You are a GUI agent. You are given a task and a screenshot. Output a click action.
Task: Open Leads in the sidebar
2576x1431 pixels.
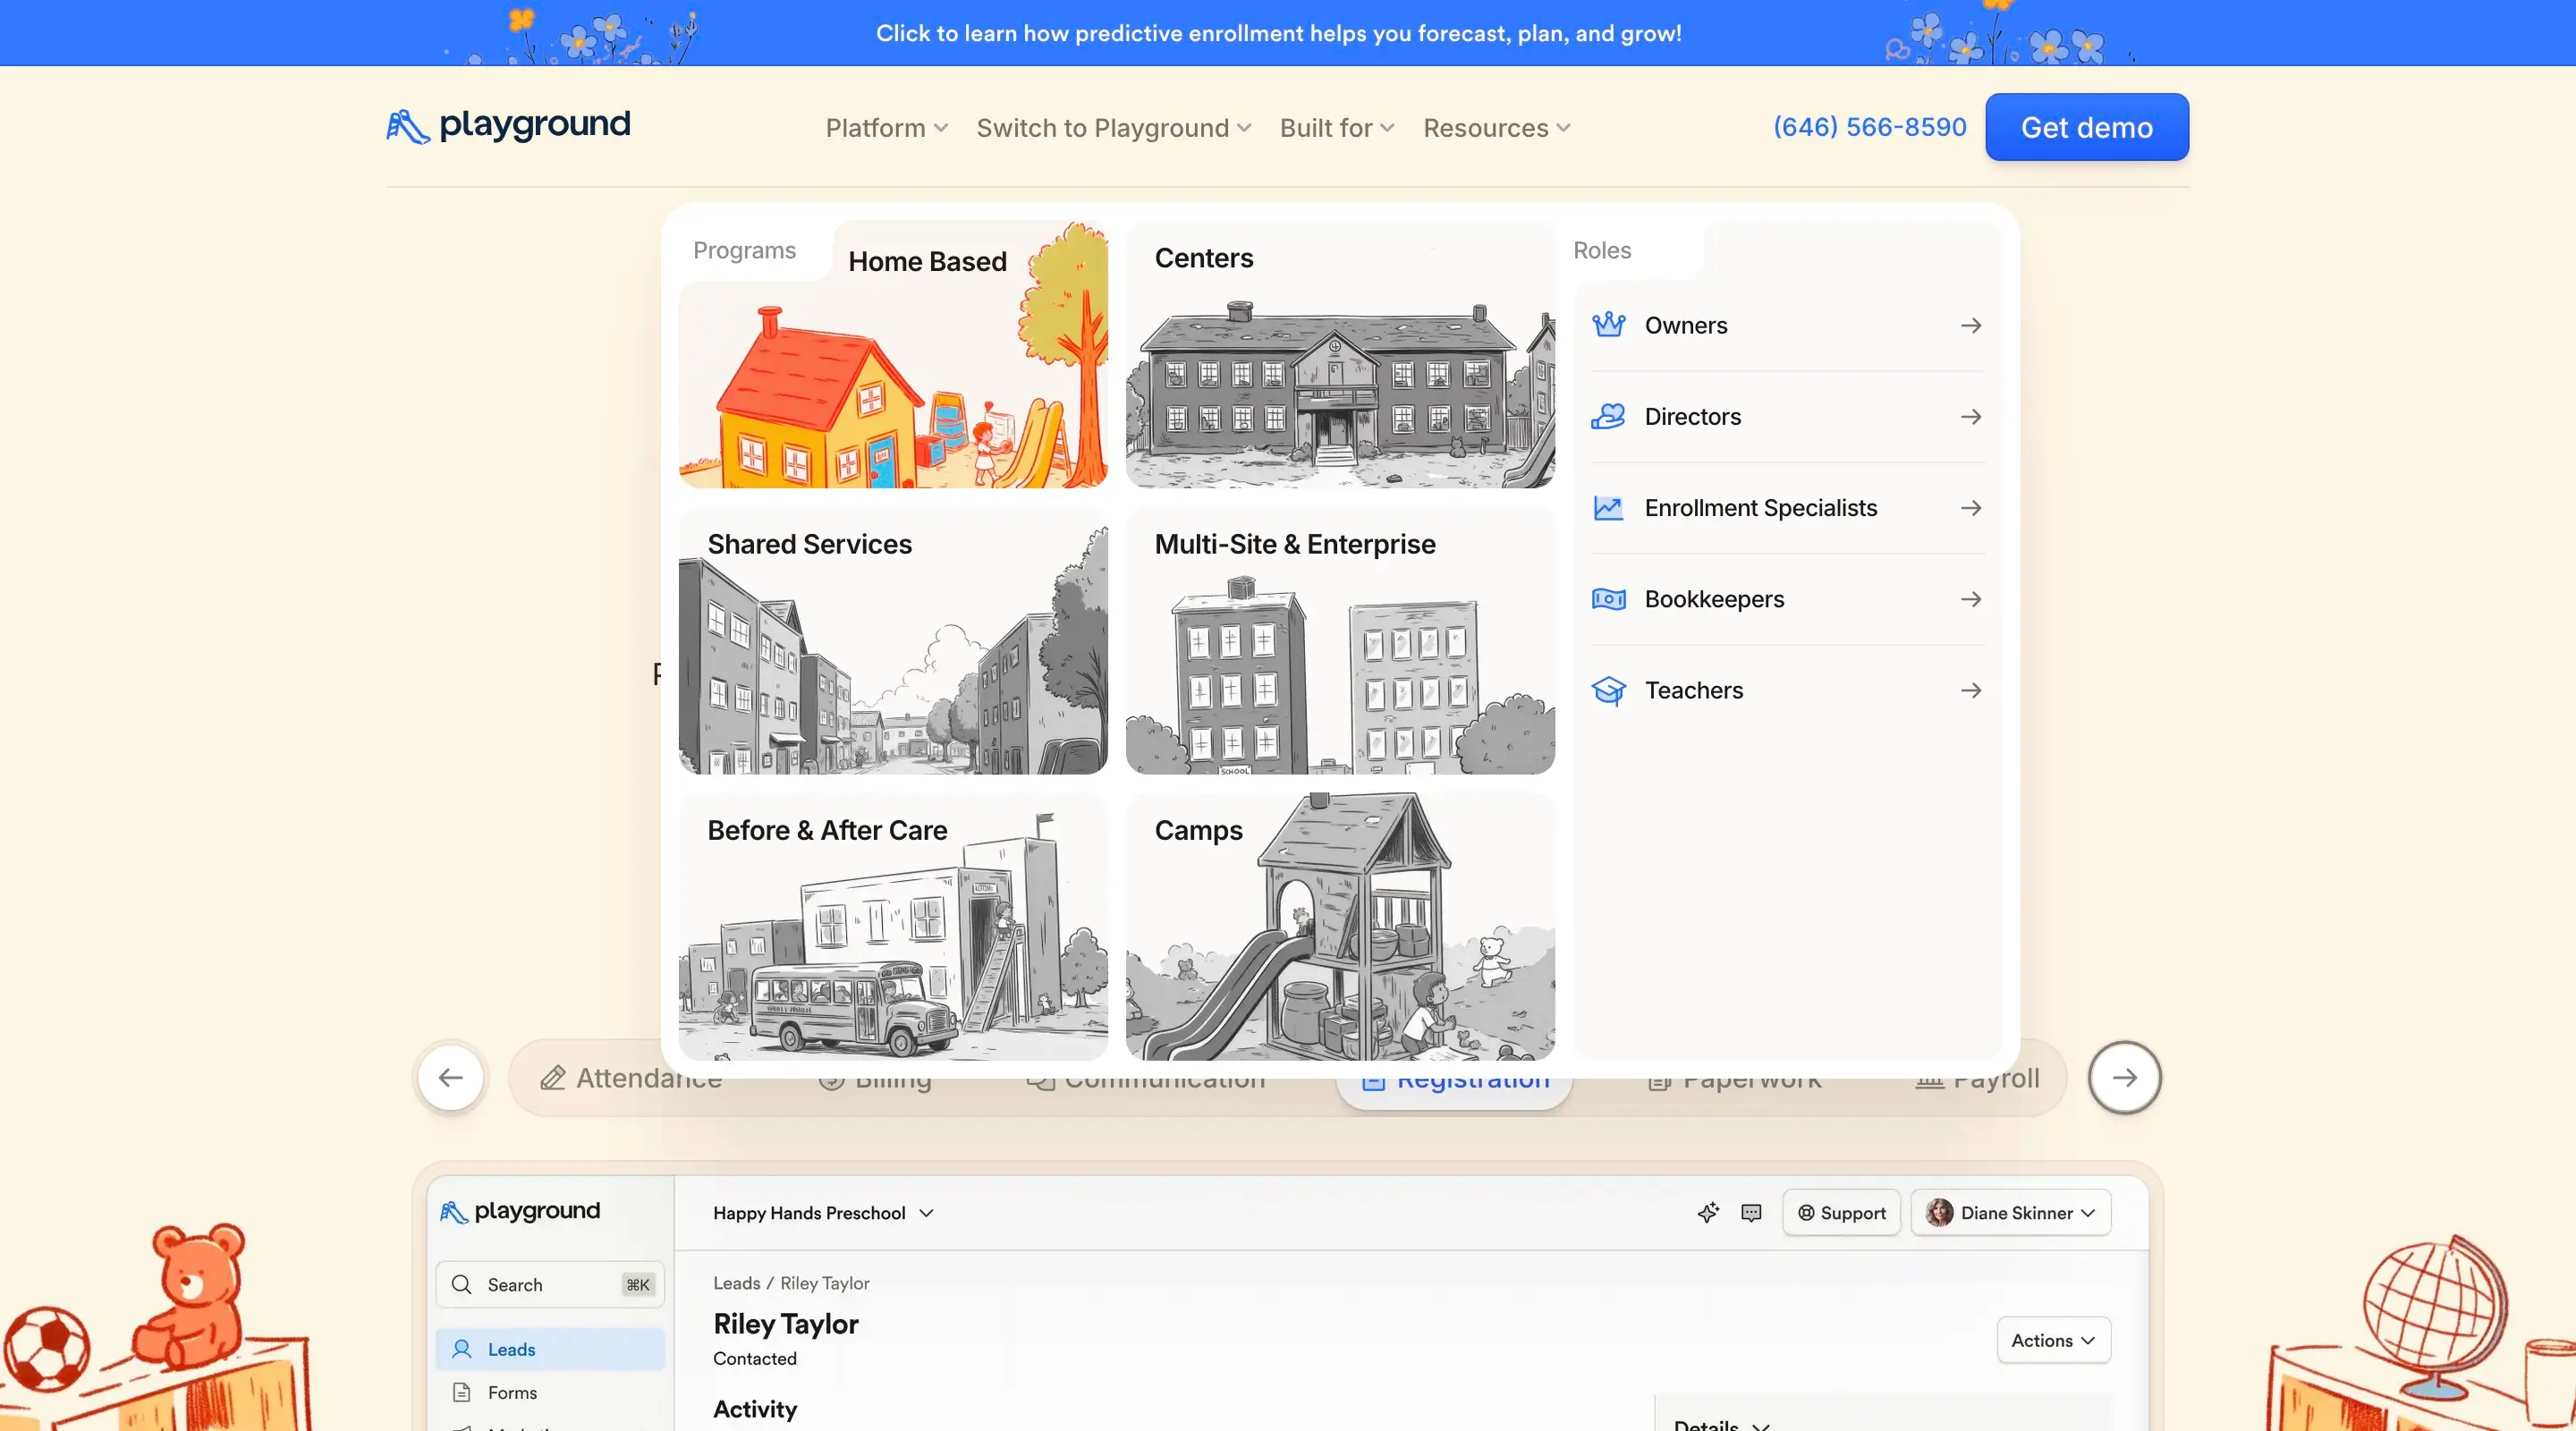pos(550,1349)
